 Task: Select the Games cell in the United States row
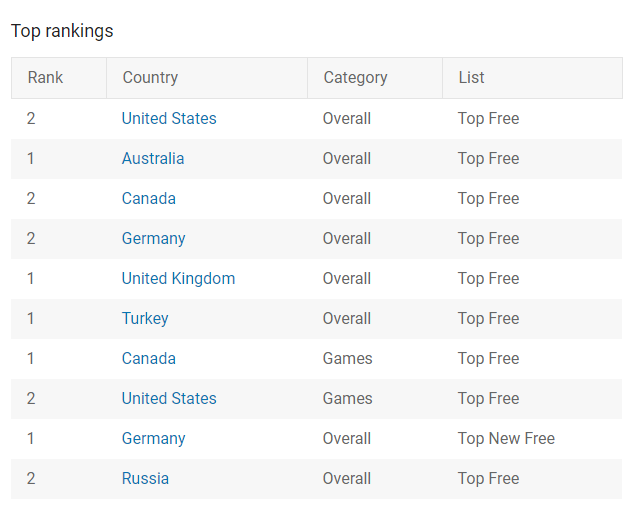pyautogui.click(x=347, y=398)
